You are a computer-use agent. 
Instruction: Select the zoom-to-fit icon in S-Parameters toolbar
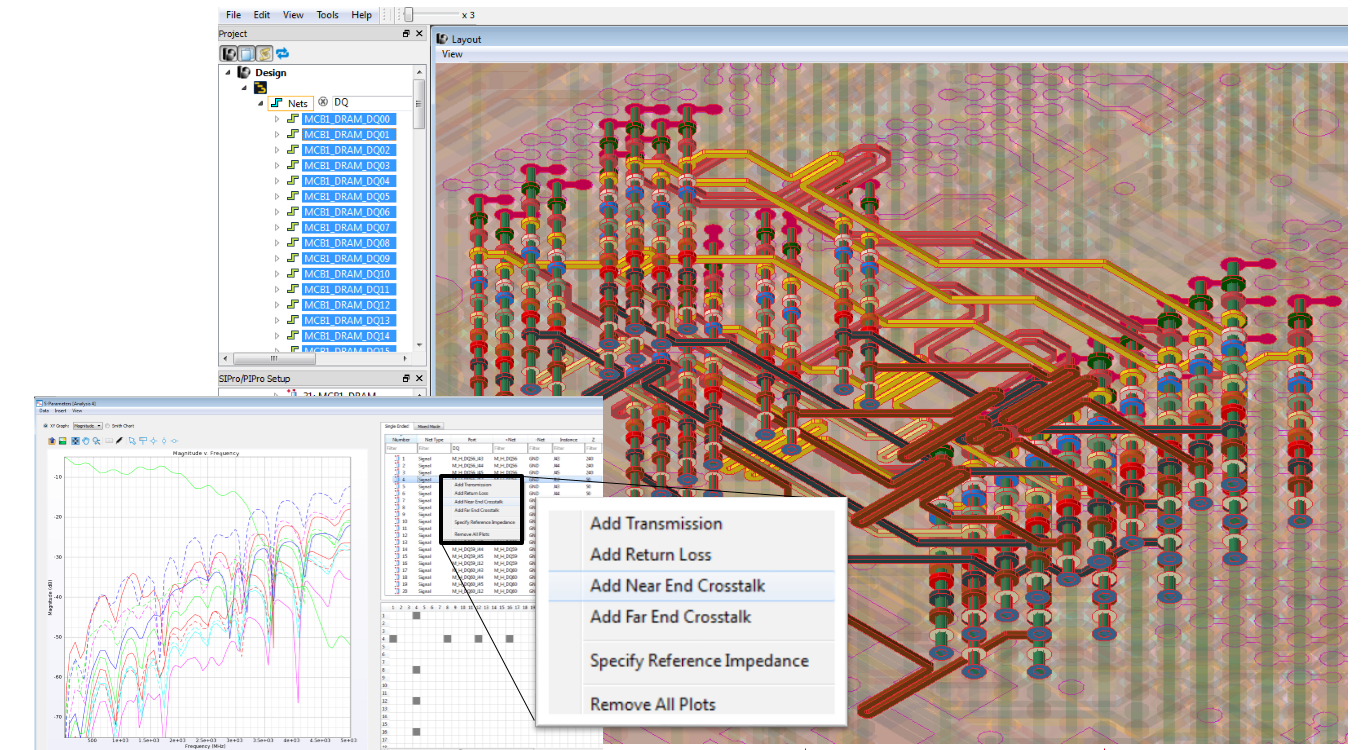point(76,440)
